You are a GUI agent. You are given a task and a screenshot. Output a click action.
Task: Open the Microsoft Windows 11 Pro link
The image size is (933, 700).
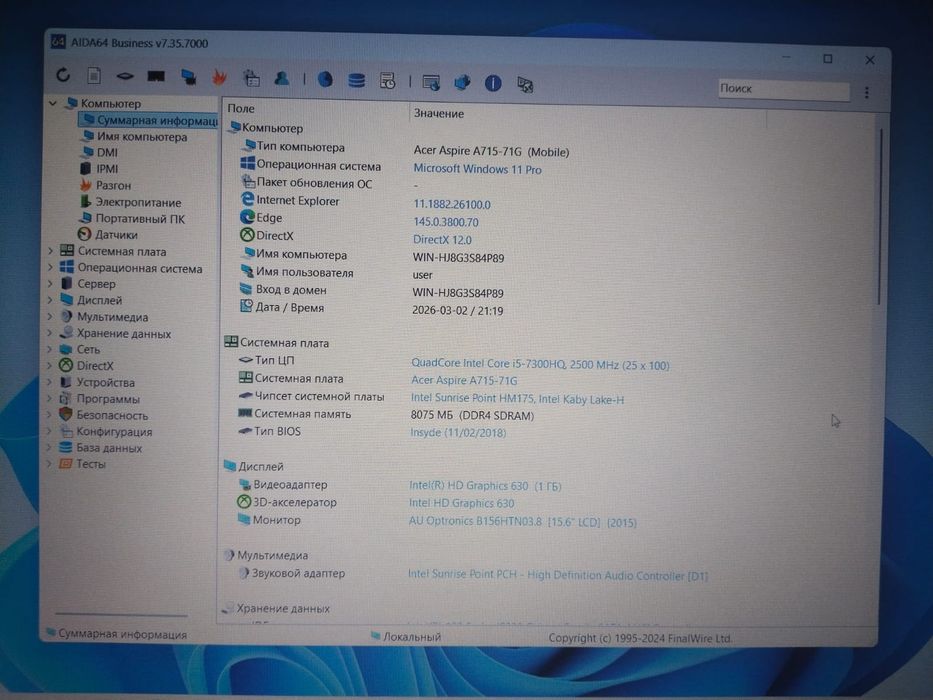[x=477, y=169]
